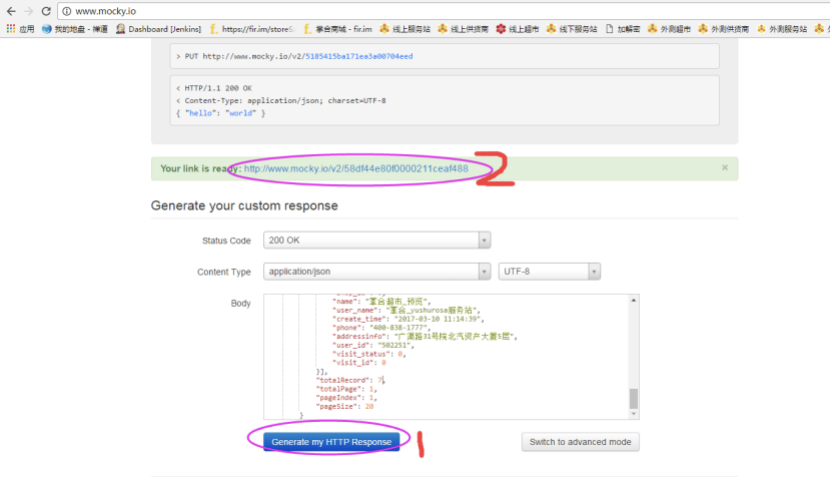Click the 'Generate your custom response' heading

[244, 206]
